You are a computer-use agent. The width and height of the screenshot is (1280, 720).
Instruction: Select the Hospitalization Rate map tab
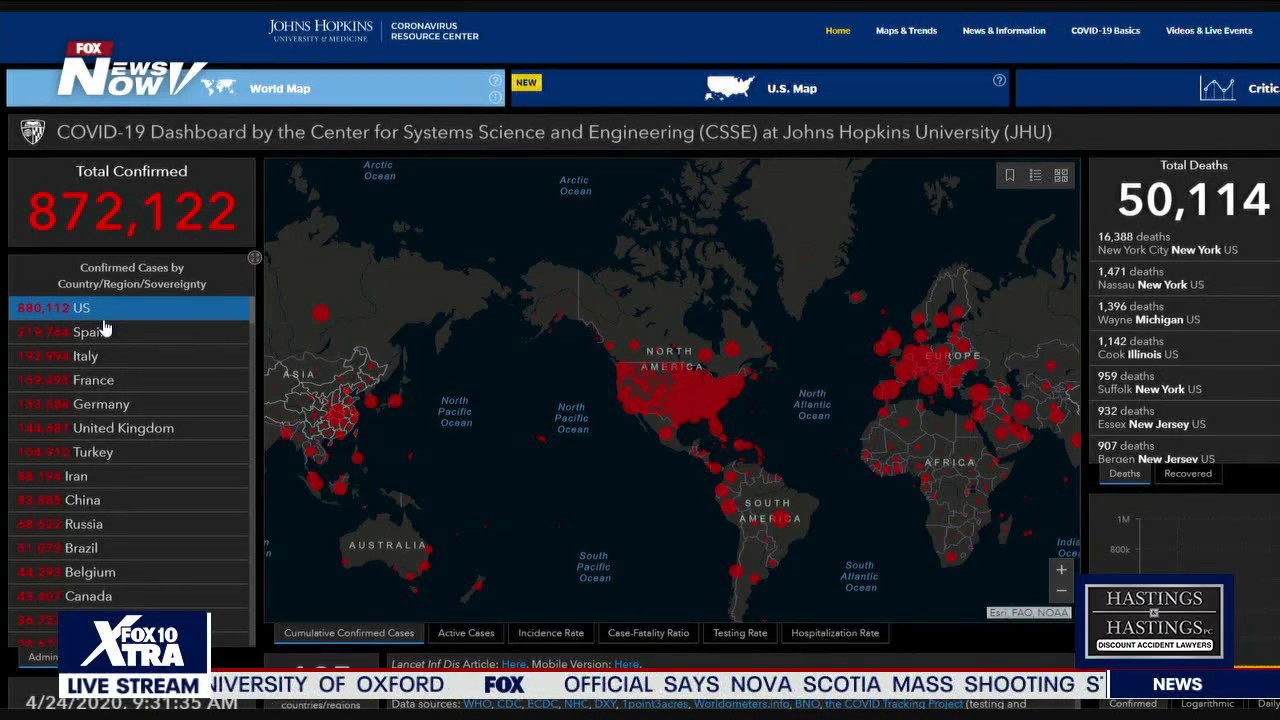(835, 633)
